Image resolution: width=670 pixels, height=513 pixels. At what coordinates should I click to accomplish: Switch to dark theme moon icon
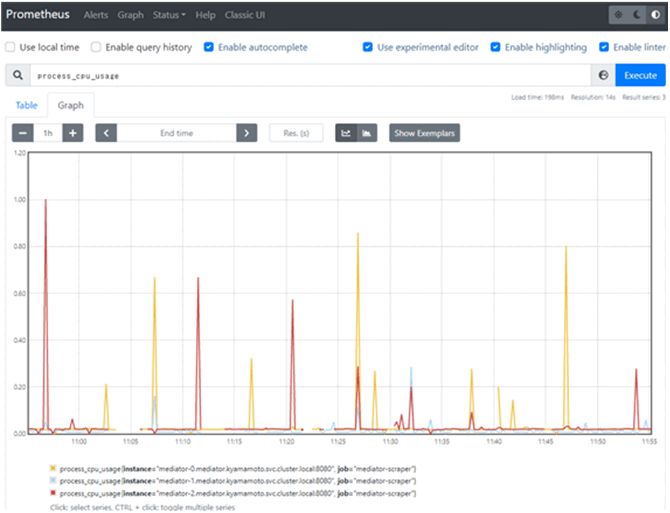tap(637, 15)
